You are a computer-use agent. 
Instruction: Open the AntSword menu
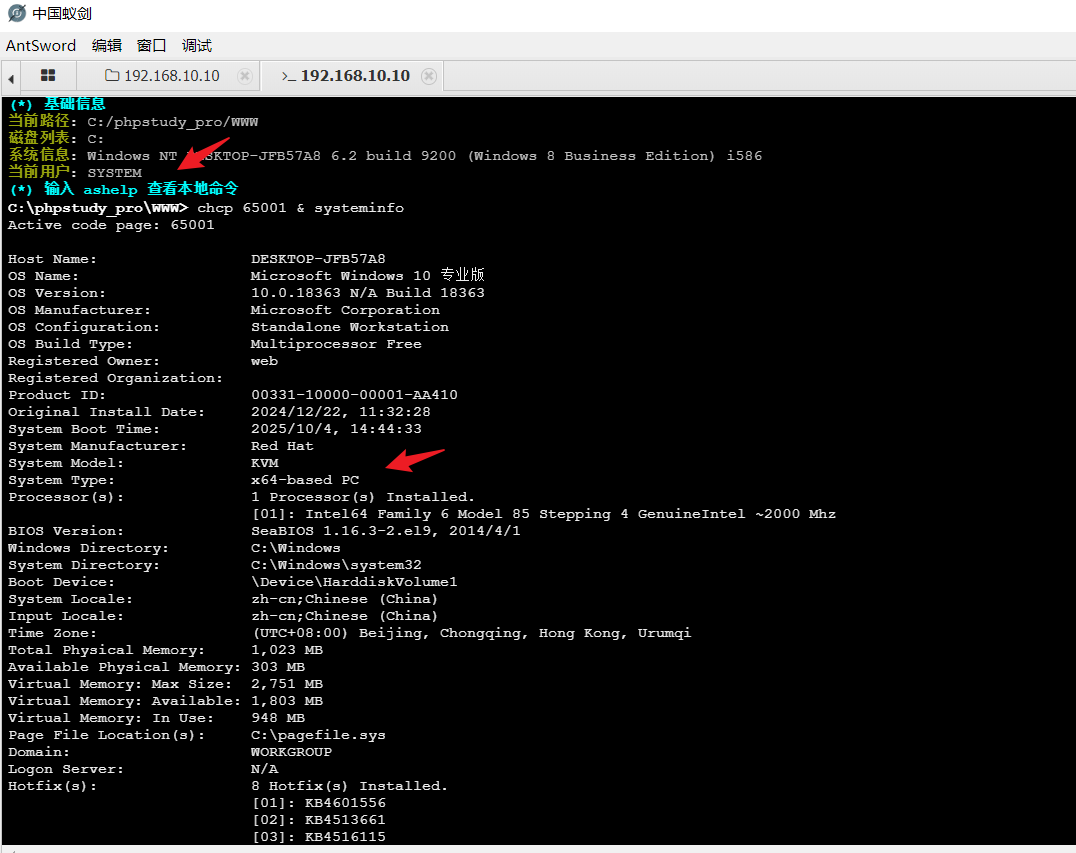pos(41,45)
